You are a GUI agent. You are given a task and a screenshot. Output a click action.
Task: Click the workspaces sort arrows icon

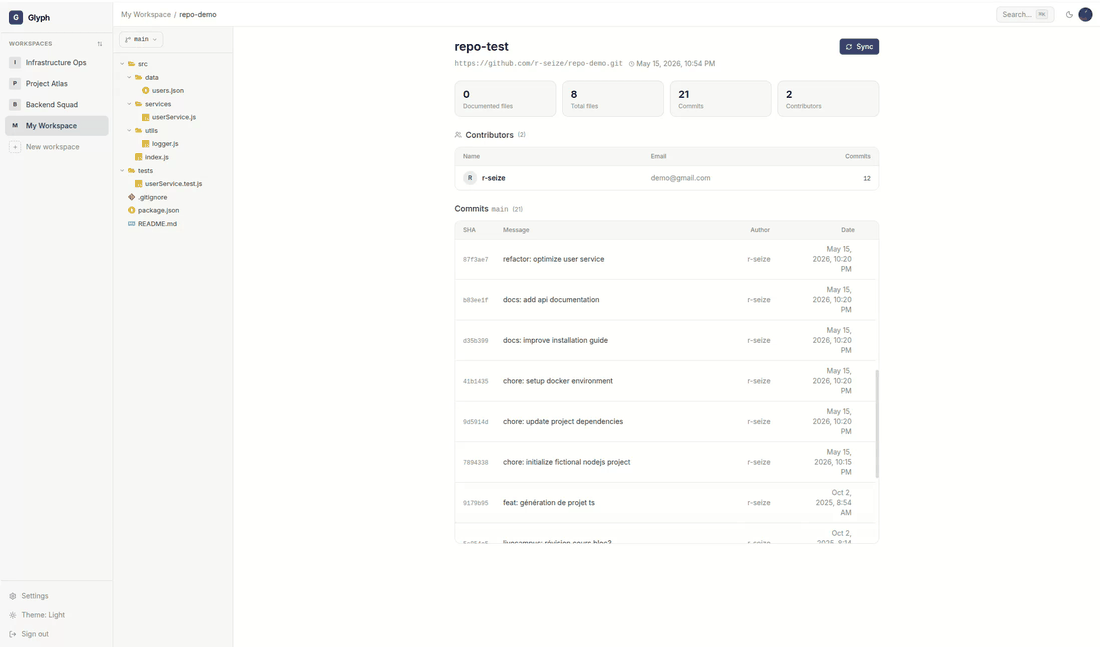tap(100, 44)
